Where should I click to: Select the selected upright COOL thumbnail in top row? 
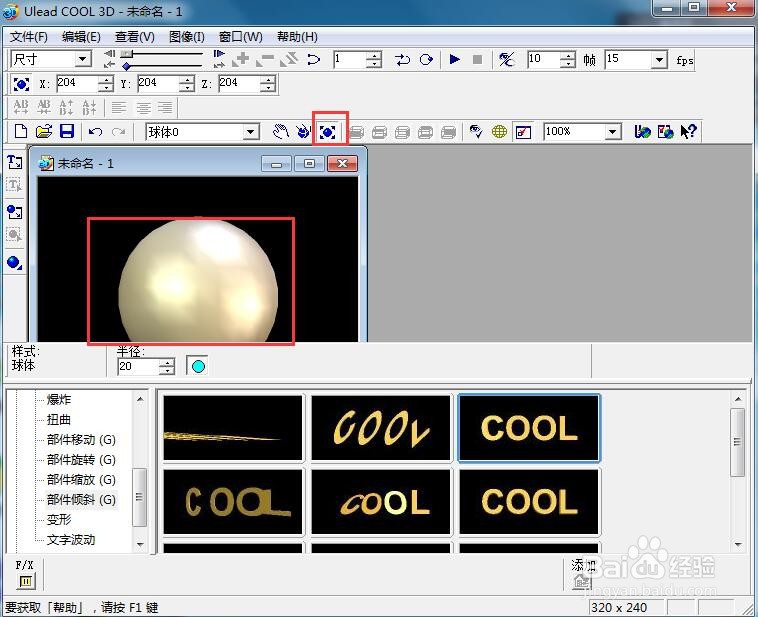click(x=529, y=428)
